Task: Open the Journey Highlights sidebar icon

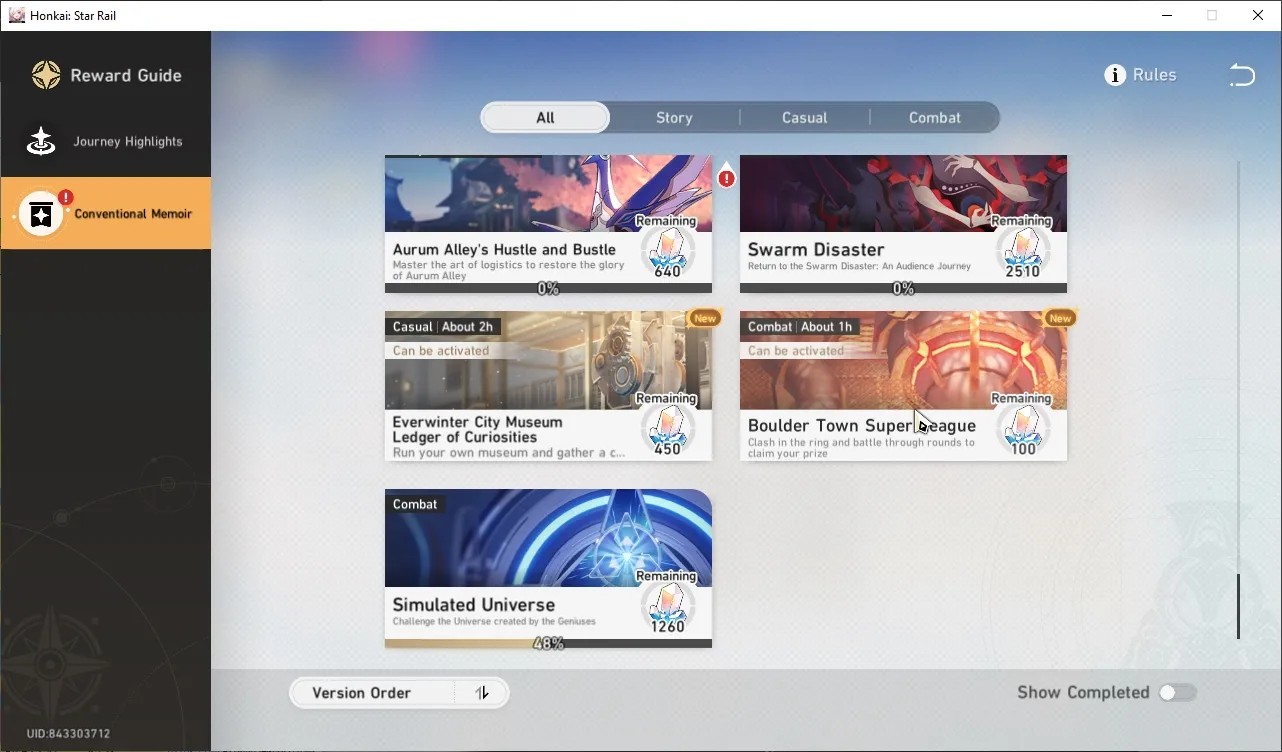Action: (x=41, y=141)
